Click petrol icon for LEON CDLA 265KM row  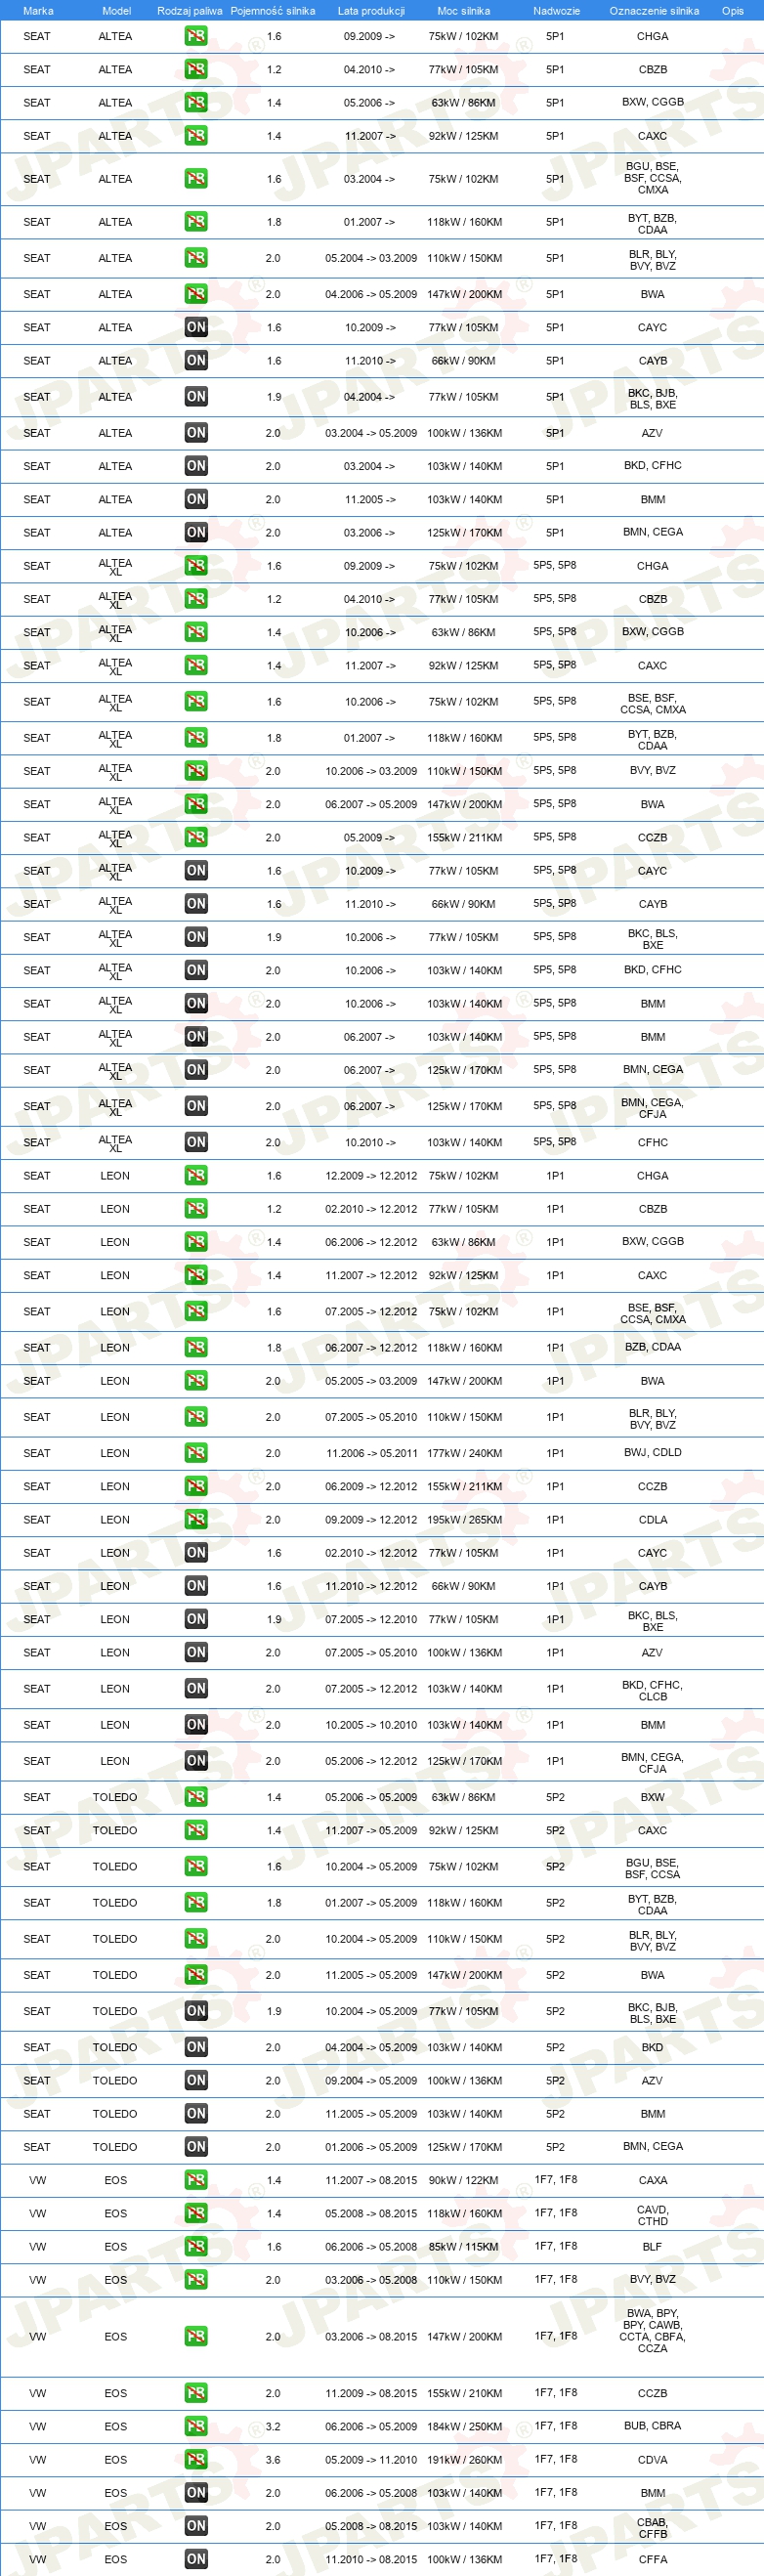coord(196,1519)
